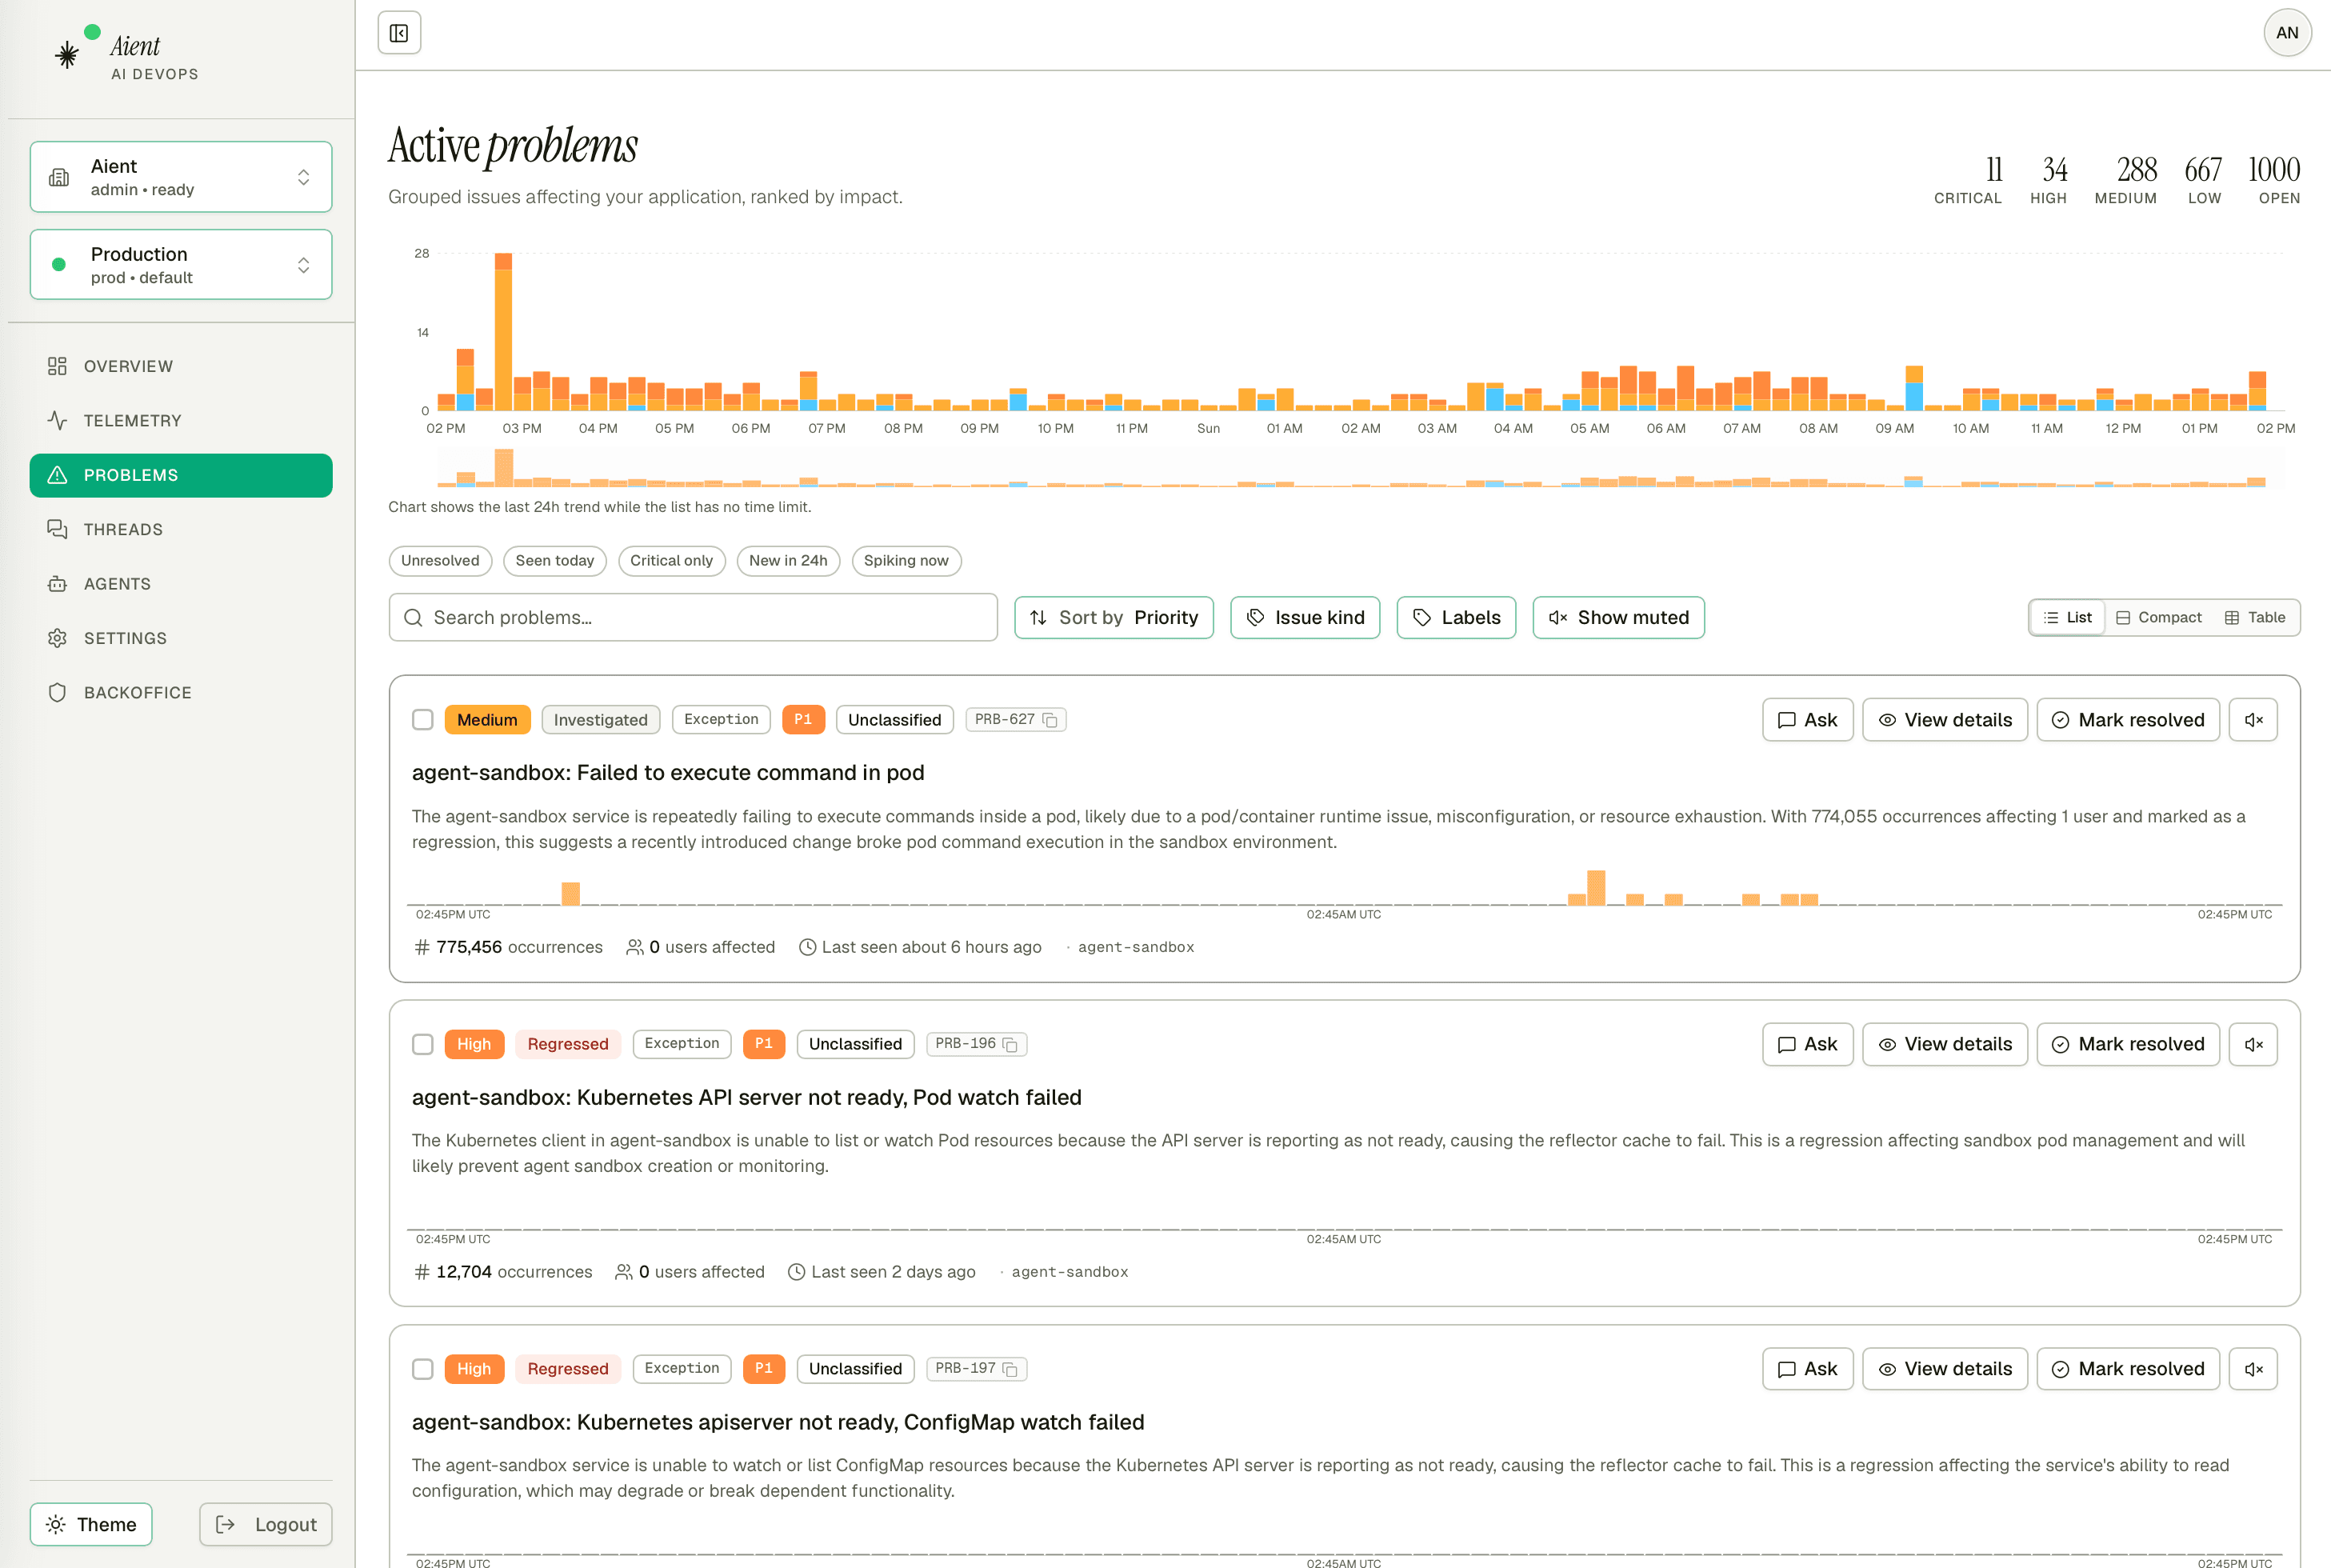Viewport: 2331px width, 1568px height.
Task: Toggle the Unresolved filter chip
Action: coord(440,561)
